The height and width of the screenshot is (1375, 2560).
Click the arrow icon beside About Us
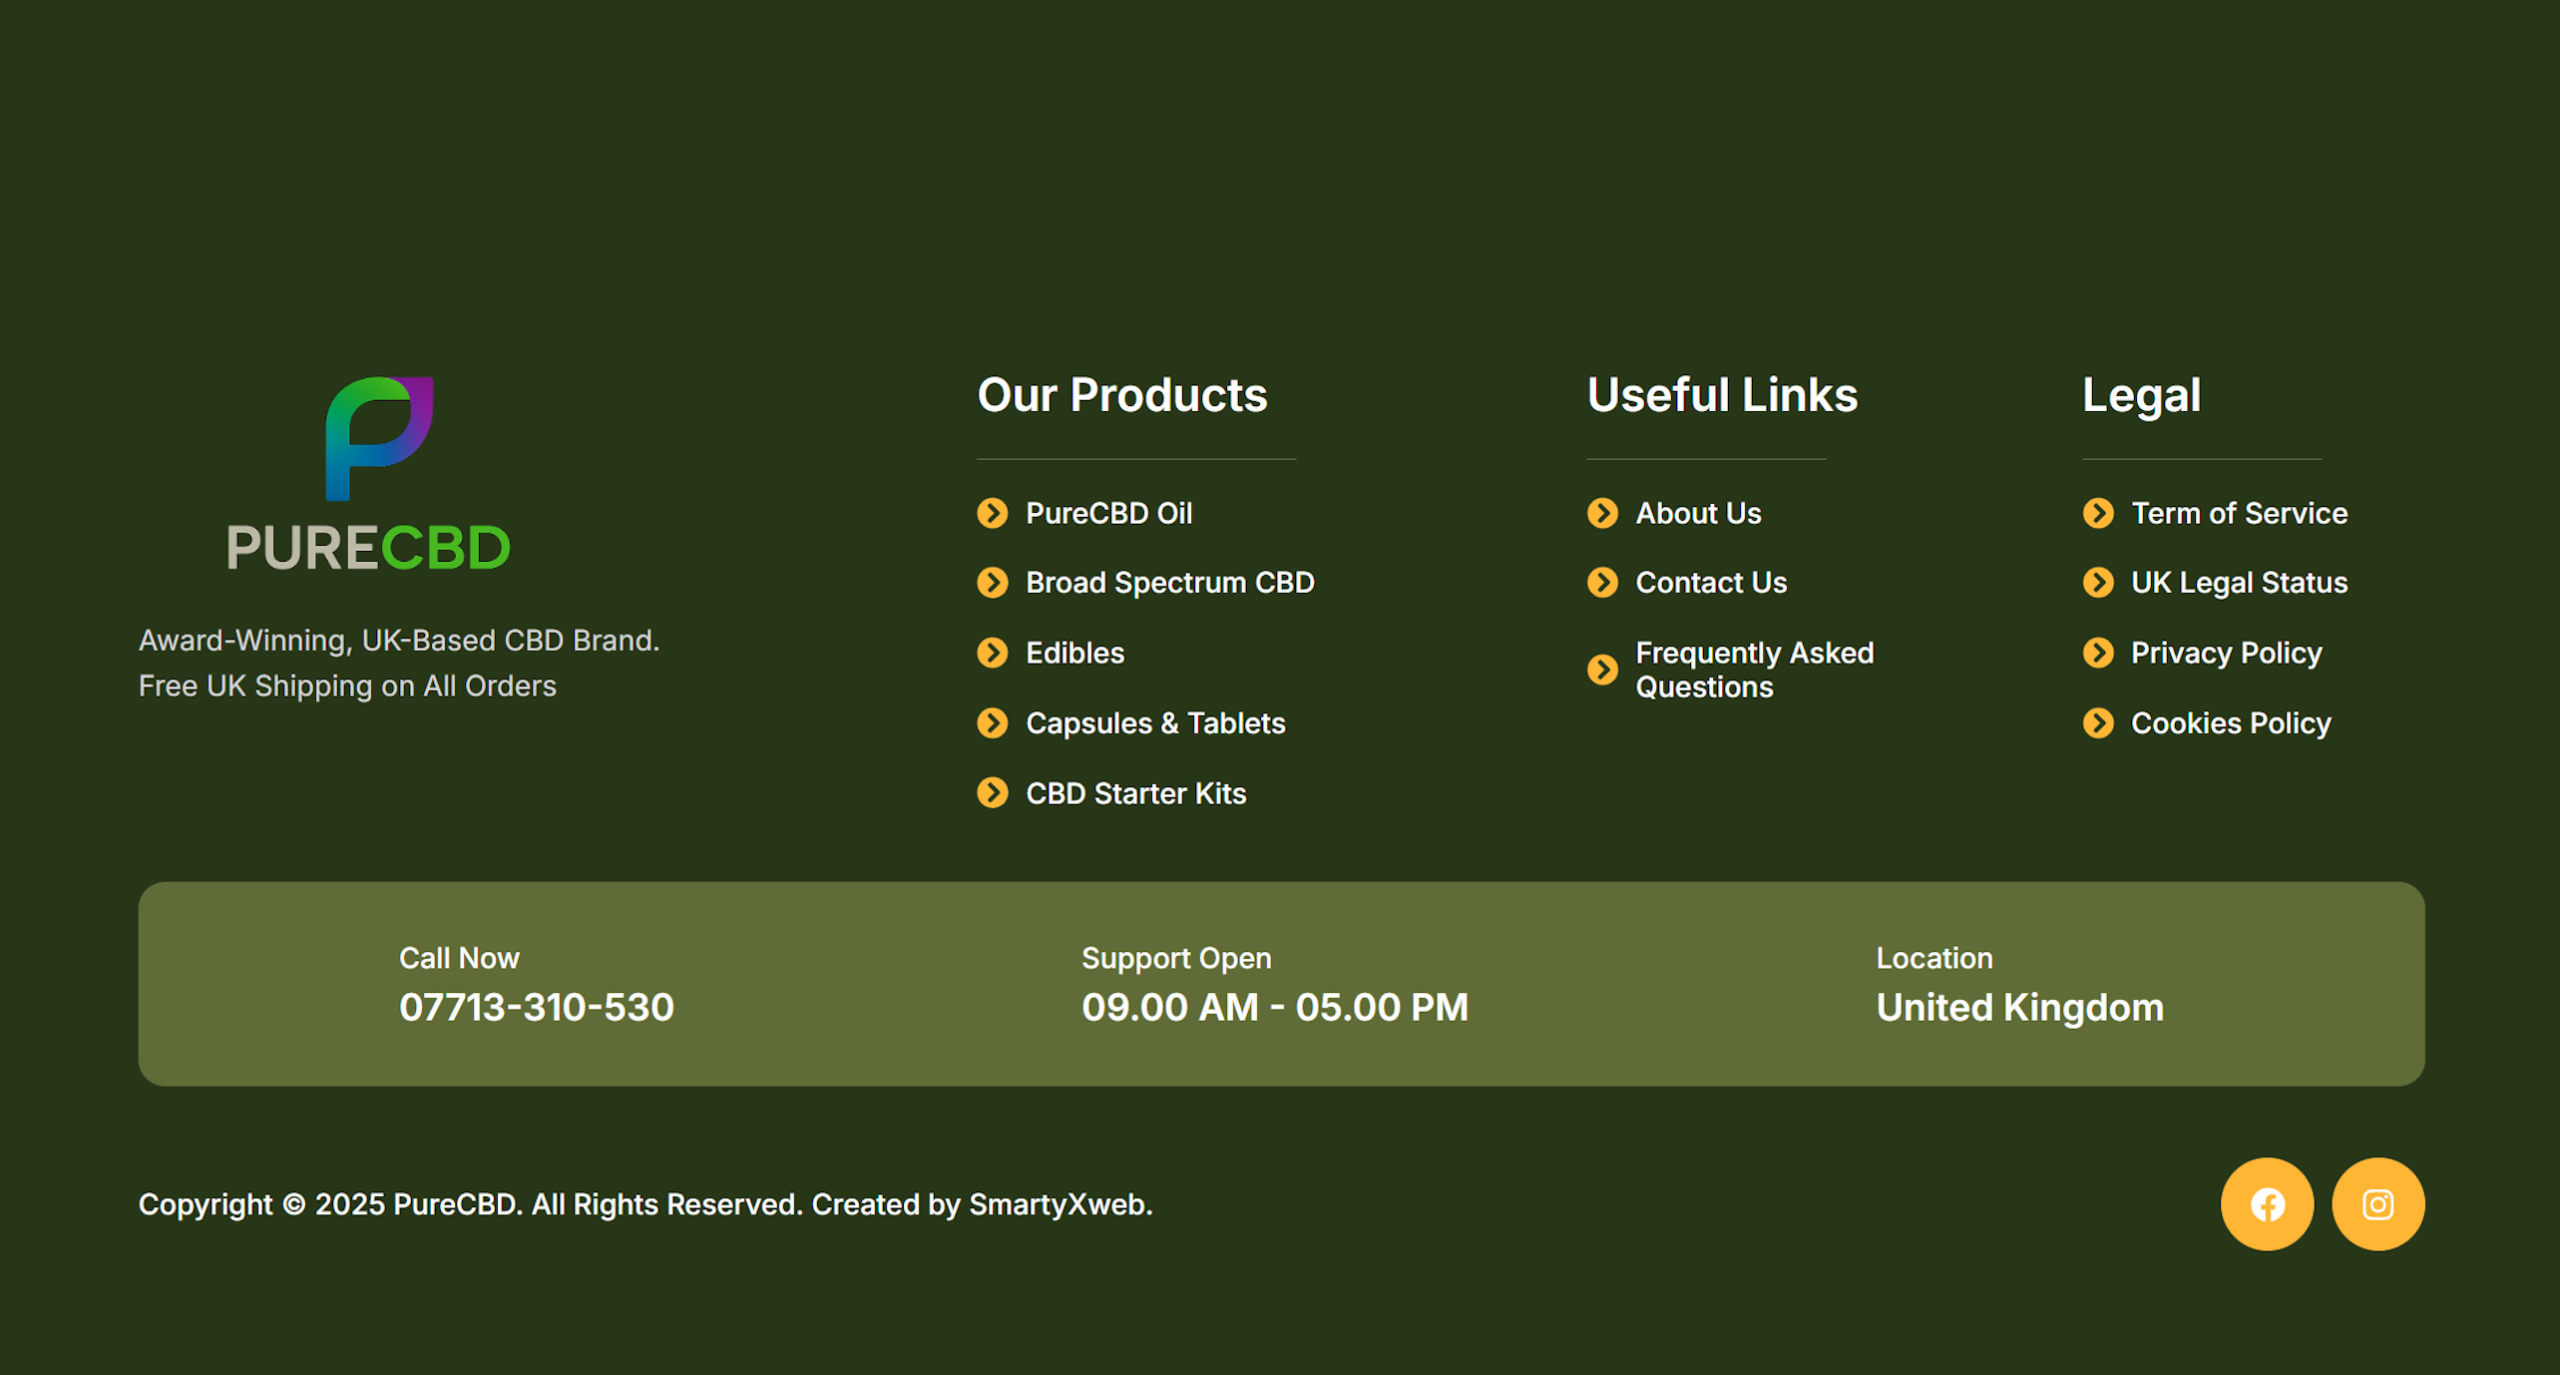click(1602, 513)
